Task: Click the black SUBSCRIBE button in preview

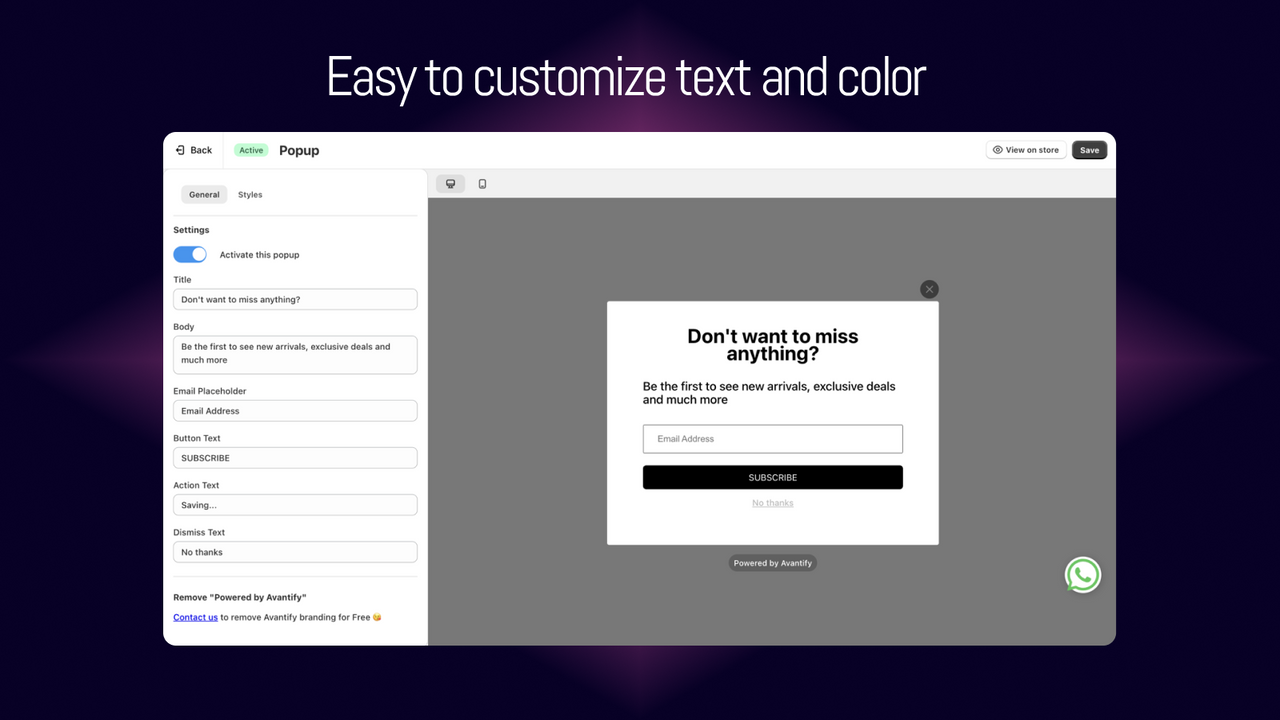Action: pyautogui.click(x=773, y=477)
